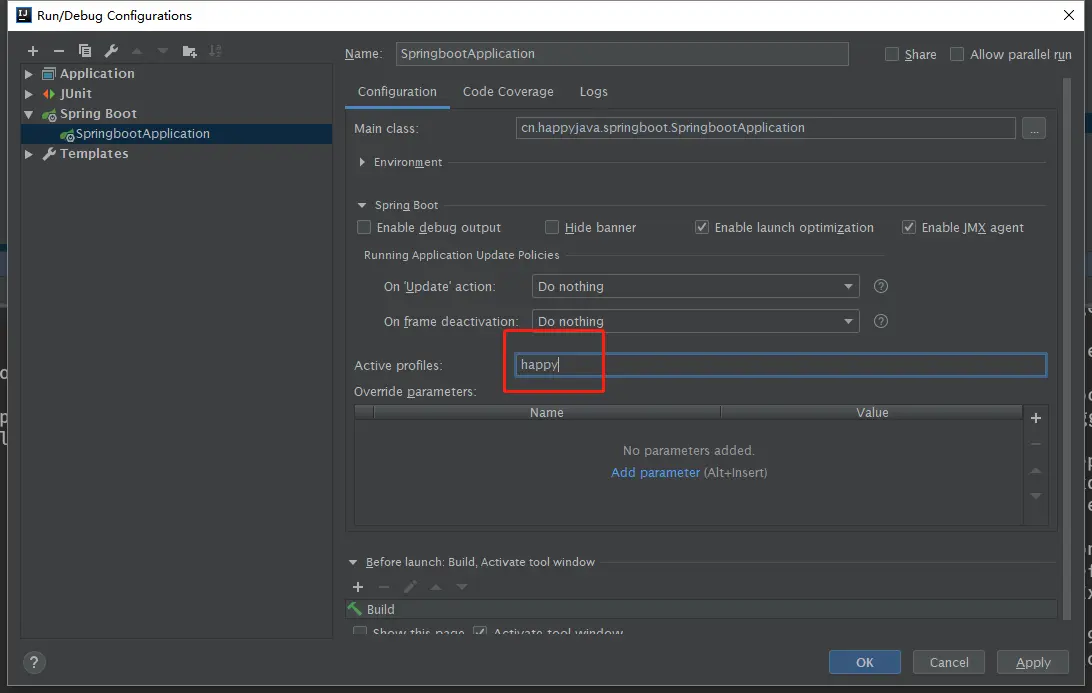Image resolution: width=1092 pixels, height=693 pixels.
Task: Disable the Enable JMX agent checkbox
Action: pyautogui.click(x=909, y=228)
